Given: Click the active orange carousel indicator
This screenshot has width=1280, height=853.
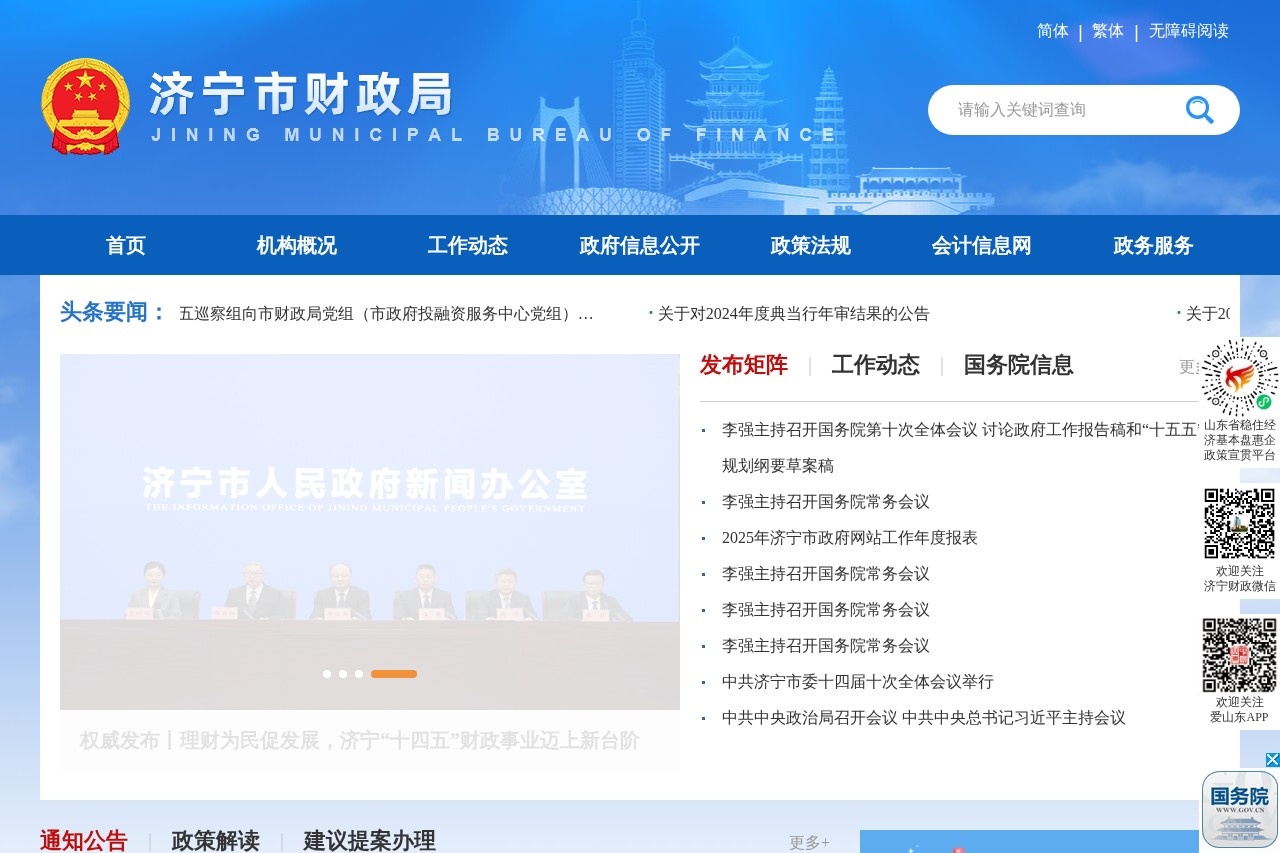Looking at the screenshot, I should click(x=394, y=674).
